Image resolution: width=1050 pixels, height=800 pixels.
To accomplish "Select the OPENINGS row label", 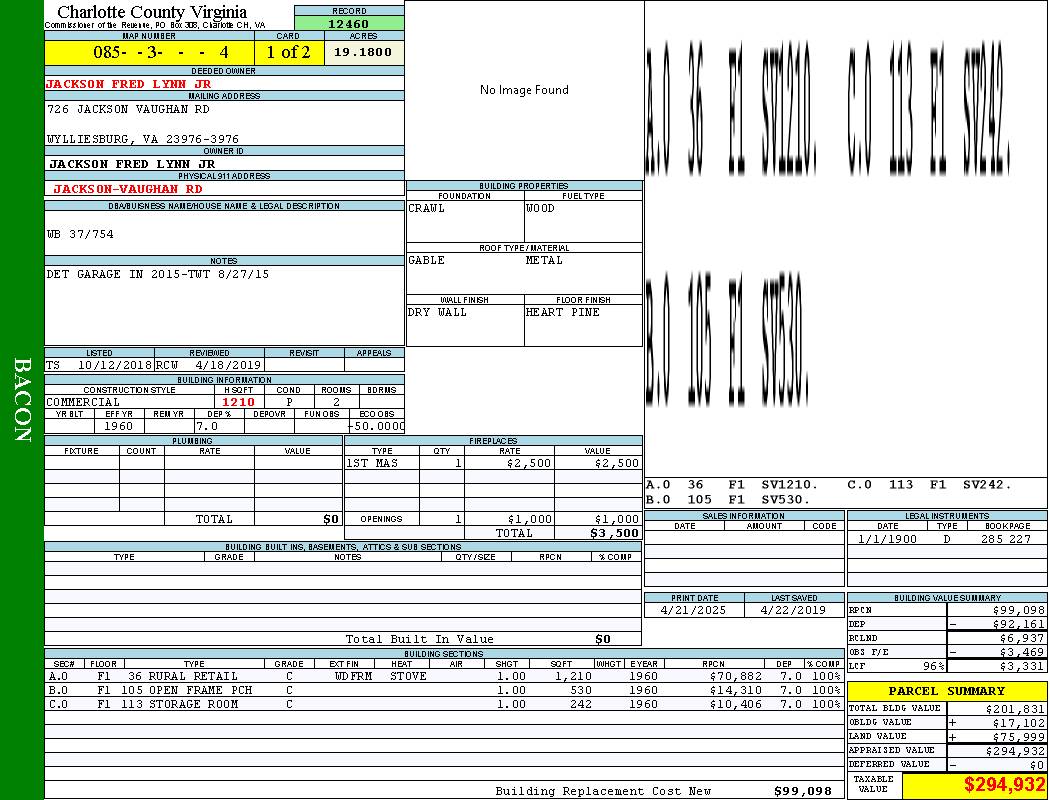I will (381, 519).
